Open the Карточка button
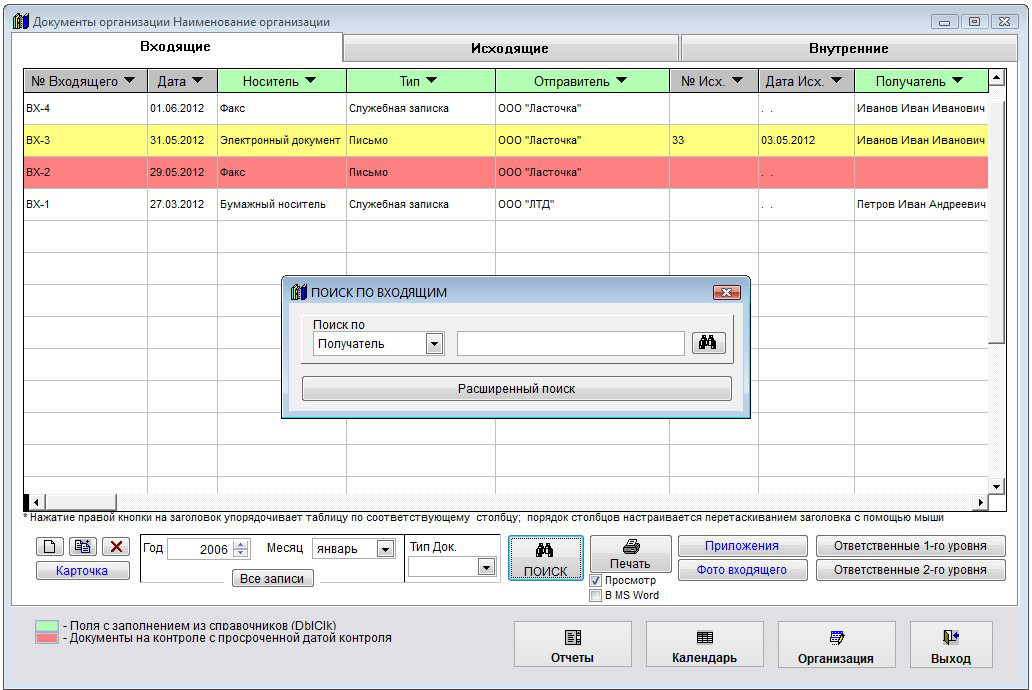Viewport: 1032px width, 690px height. point(82,571)
